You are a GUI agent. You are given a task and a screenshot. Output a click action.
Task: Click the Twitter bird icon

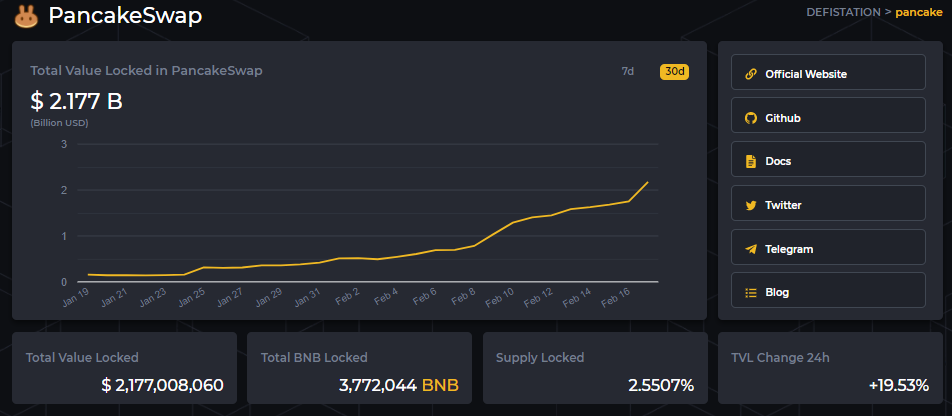click(x=751, y=205)
